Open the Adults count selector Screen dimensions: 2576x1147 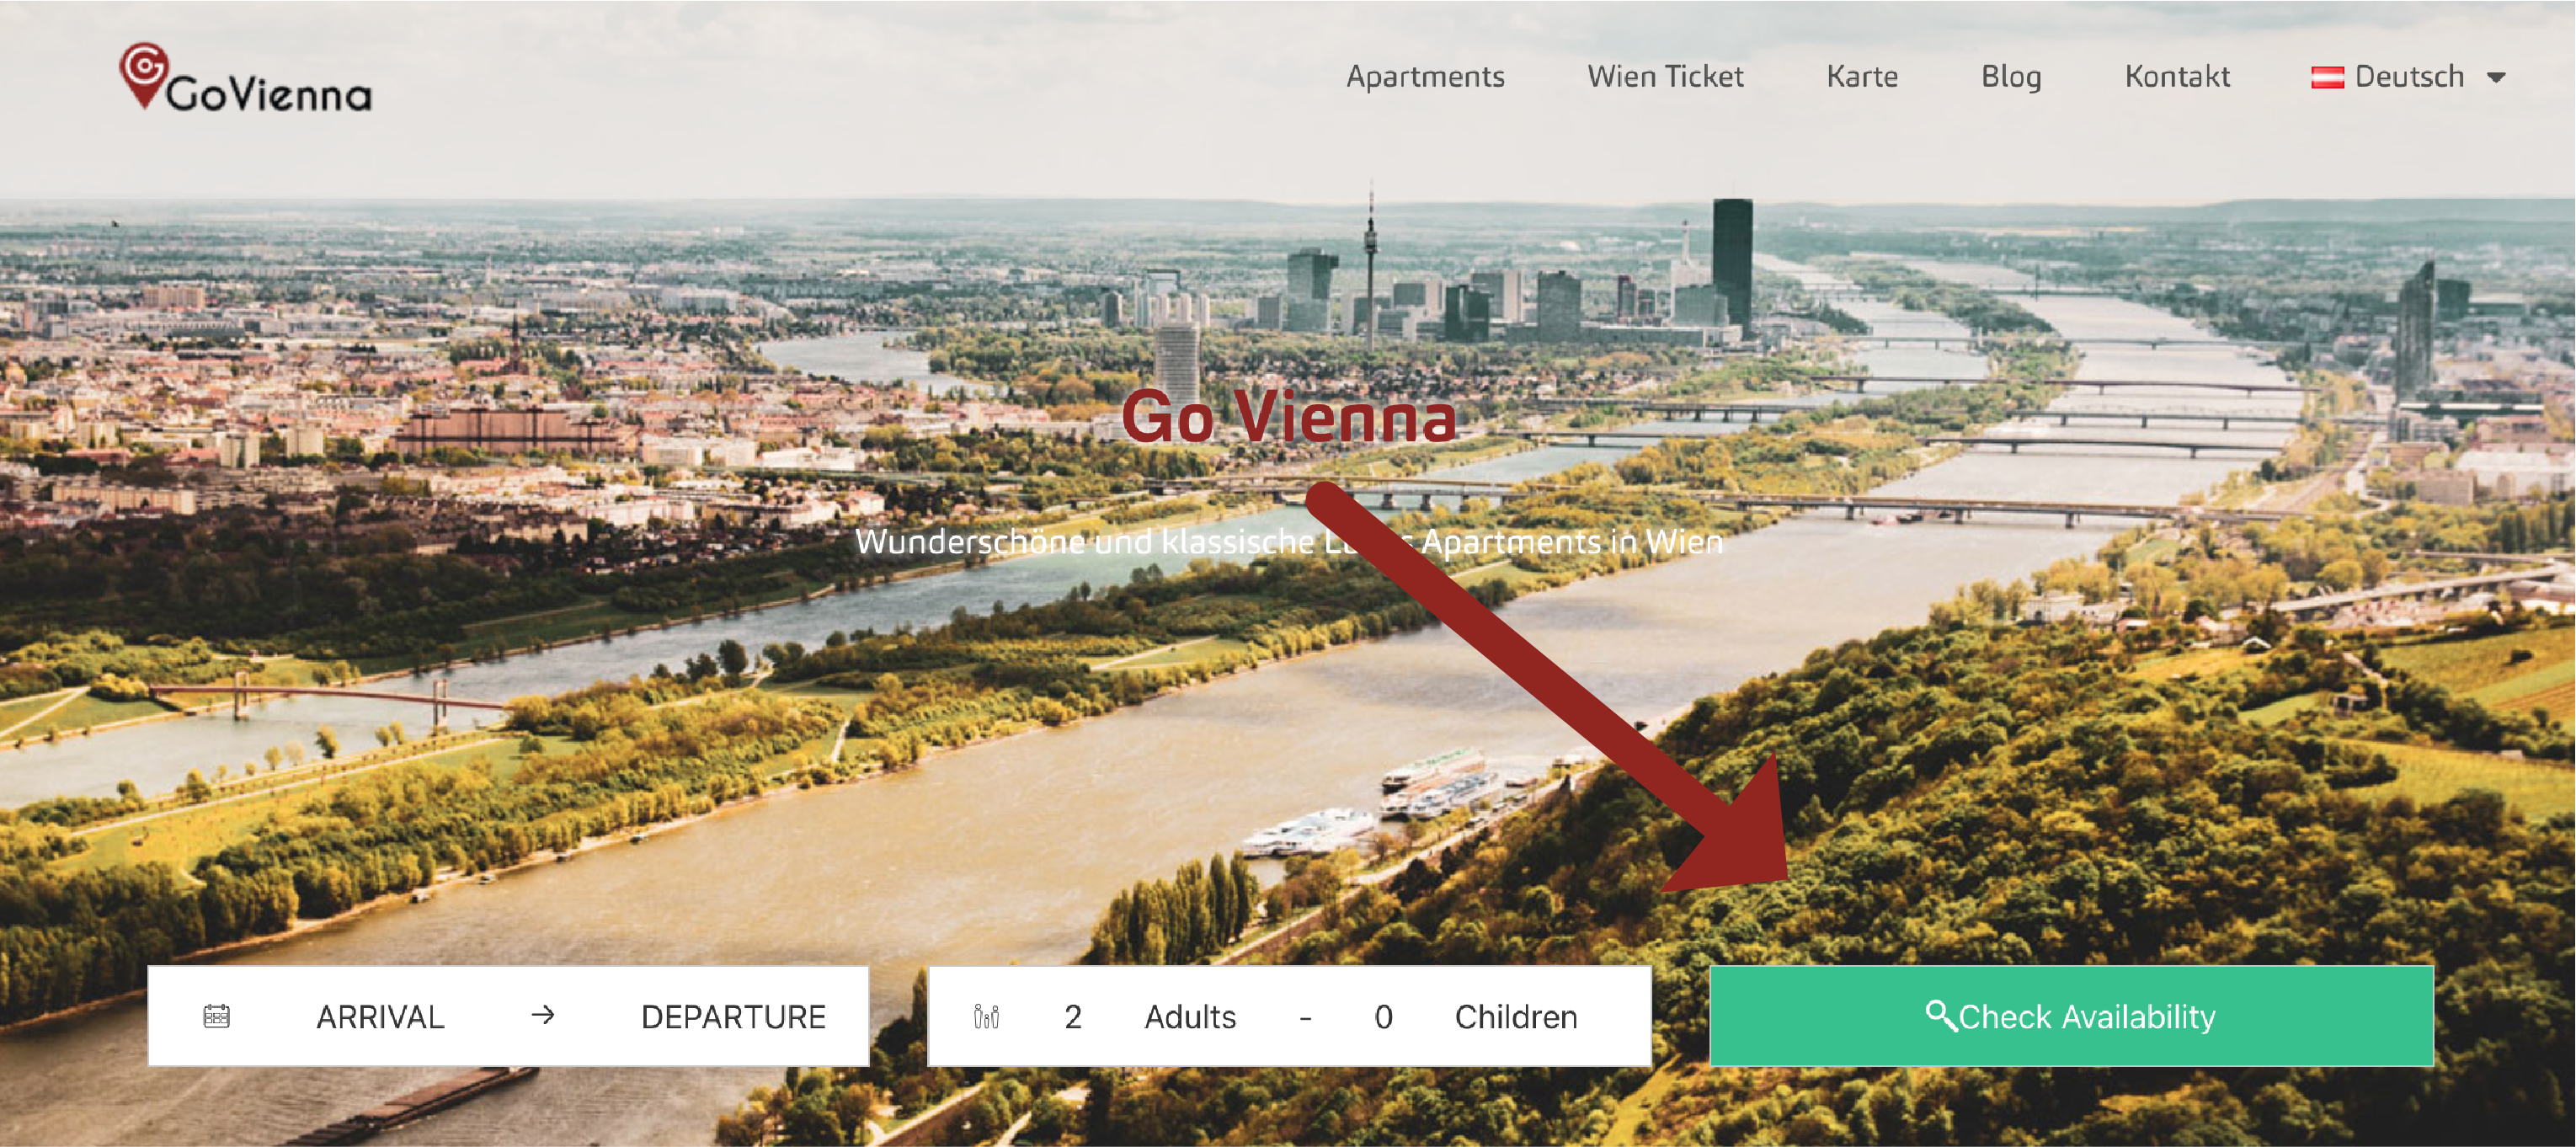coord(1150,1017)
